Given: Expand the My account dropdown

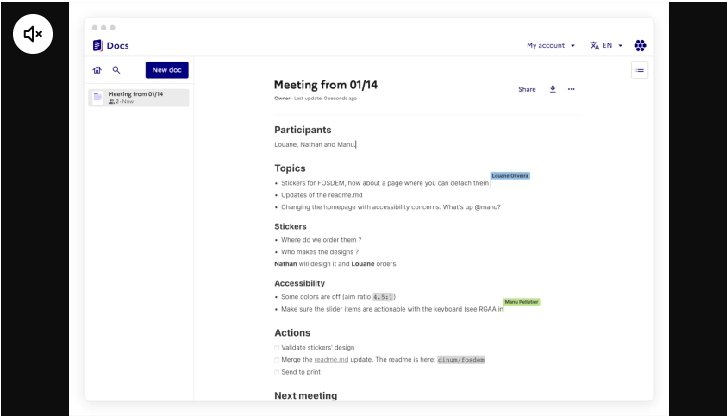Looking at the screenshot, I should tap(551, 45).
